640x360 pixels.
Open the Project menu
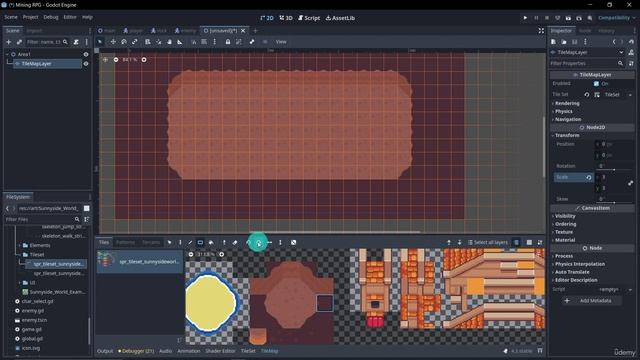30,17
